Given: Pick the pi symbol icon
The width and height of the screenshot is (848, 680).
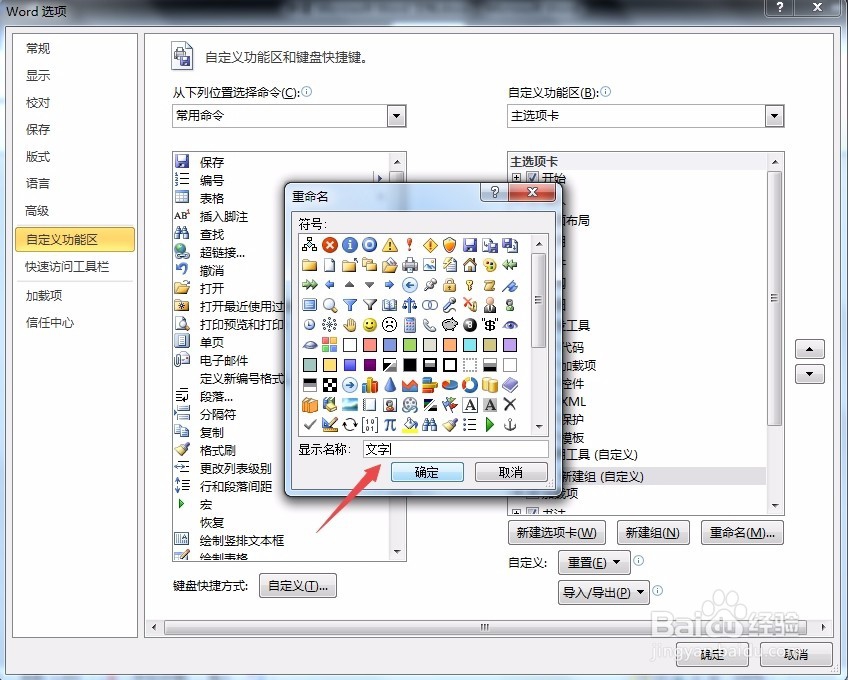Looking at the screenshot, I should (x=390, y=425).
